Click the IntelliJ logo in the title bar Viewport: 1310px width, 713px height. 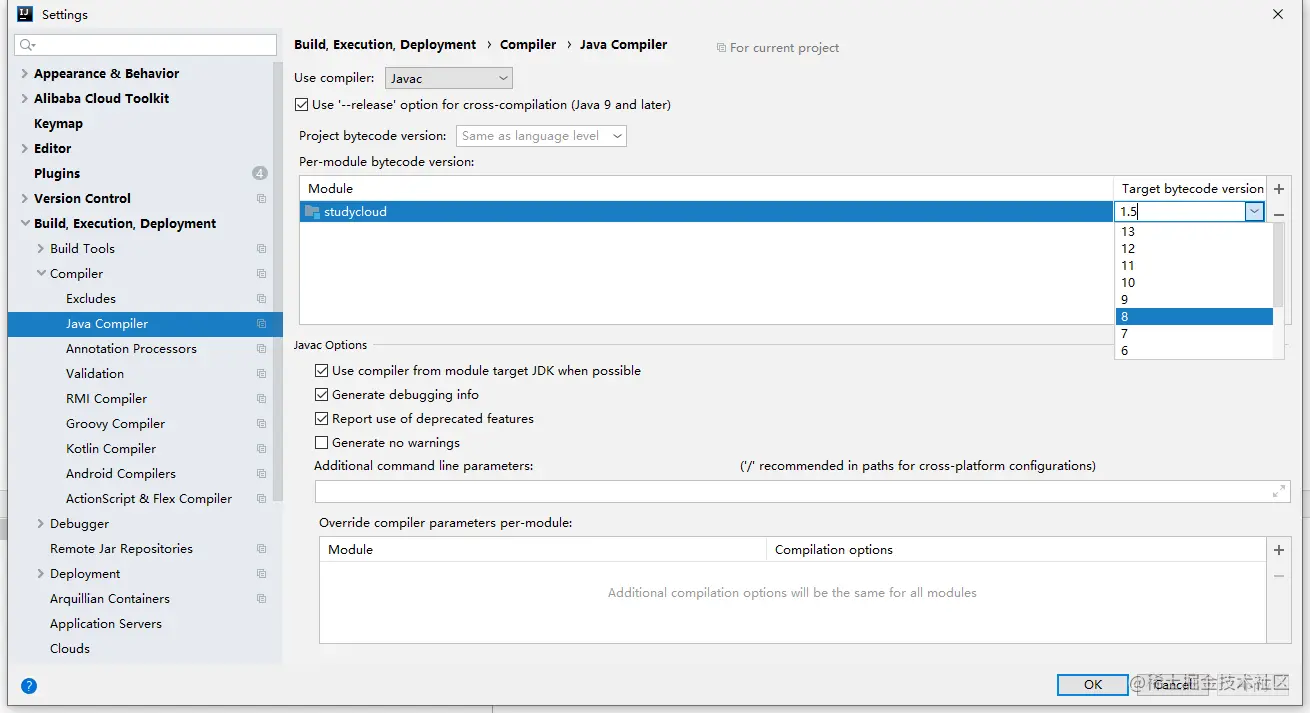click(x=25, y=14)
